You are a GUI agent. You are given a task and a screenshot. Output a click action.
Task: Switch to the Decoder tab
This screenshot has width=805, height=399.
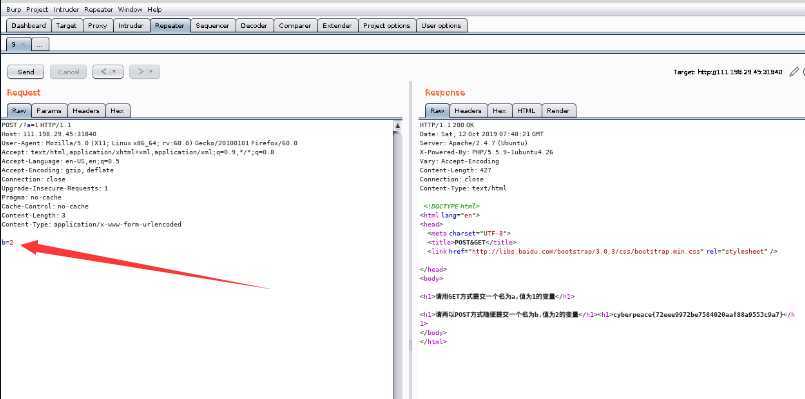pyautogui.click(x=254, y=26)
